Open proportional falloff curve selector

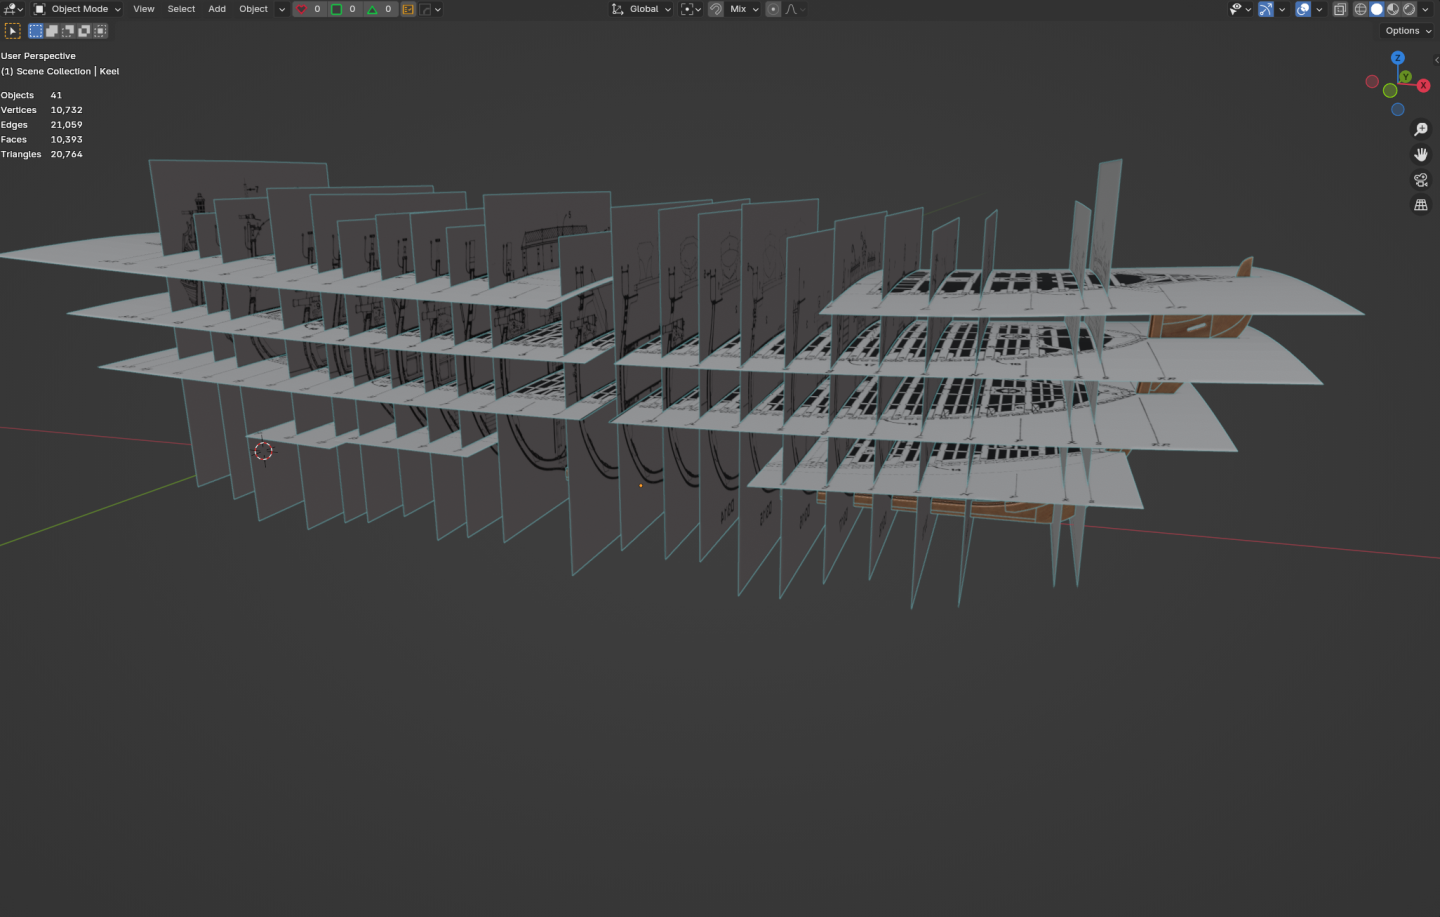795,9
